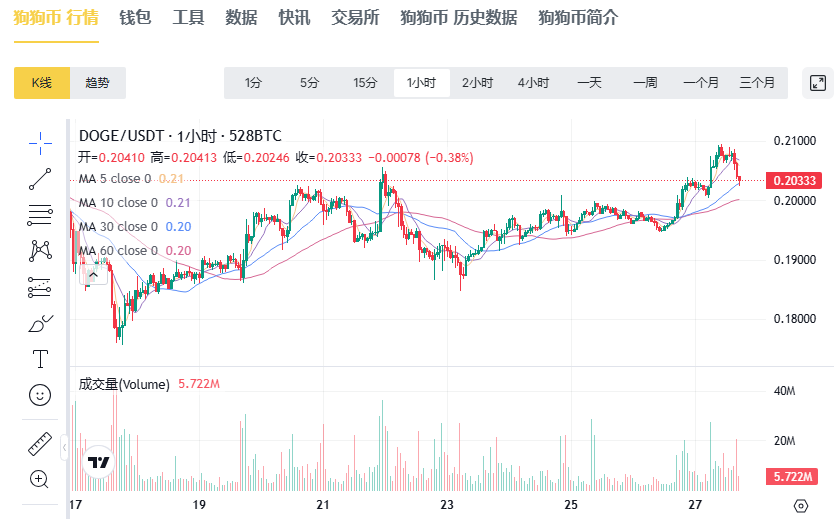Choose the text annotation tool
Screen dimensions: 836x523
click(40, 358)
